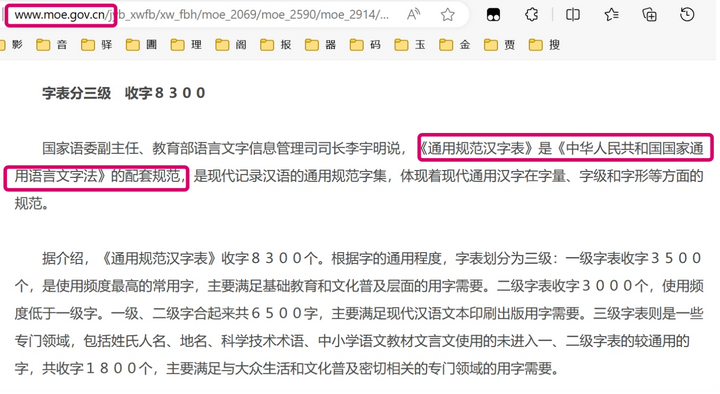Open the 理 bookmark folder
This screenshot has width=720, height=394.
click(x=186, y=45)
